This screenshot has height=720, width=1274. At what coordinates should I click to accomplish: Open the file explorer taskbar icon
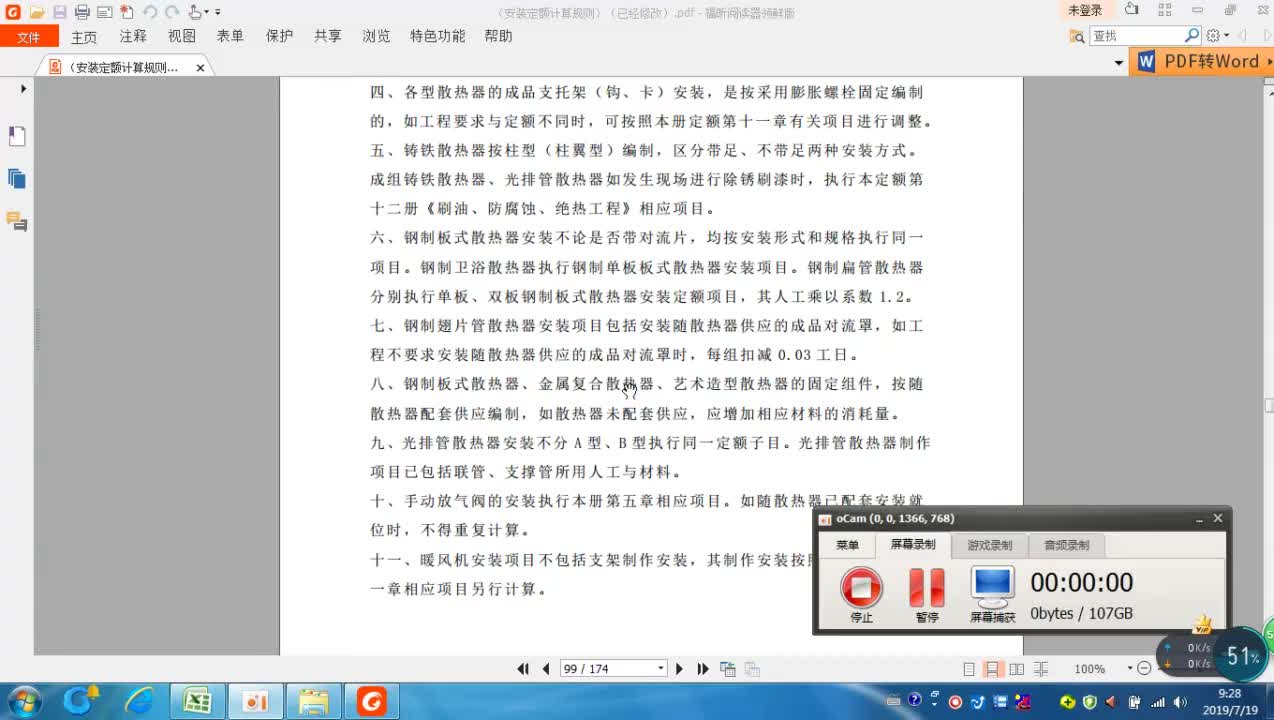[313, 702]
